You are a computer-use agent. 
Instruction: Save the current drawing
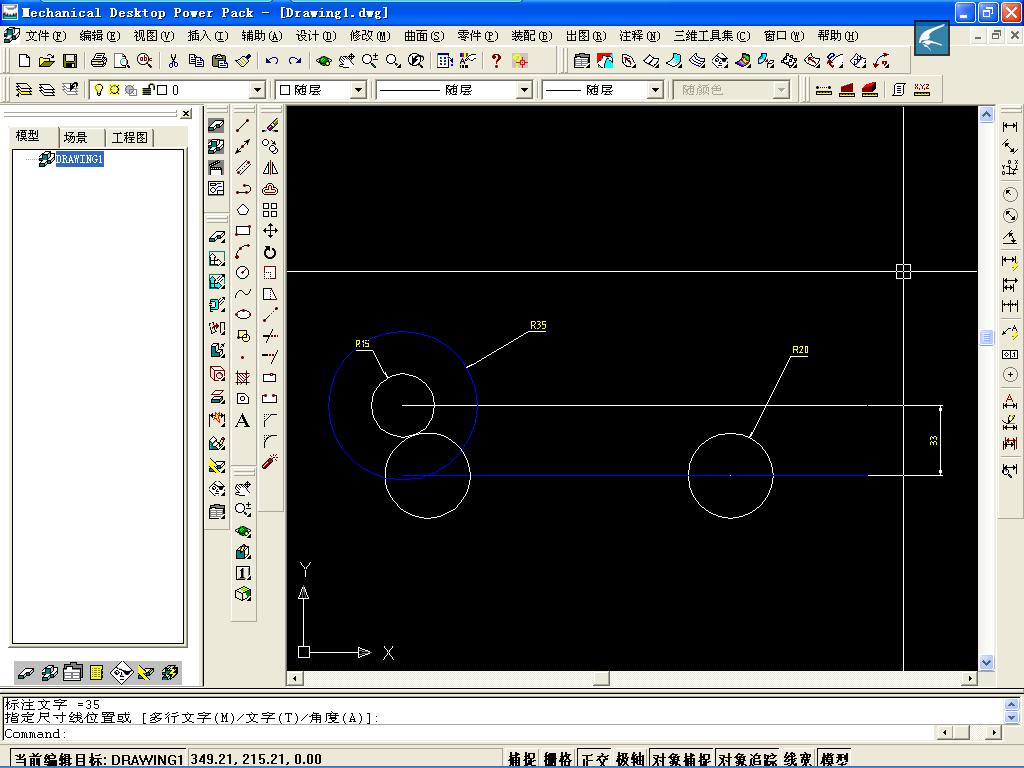[69, 61]
